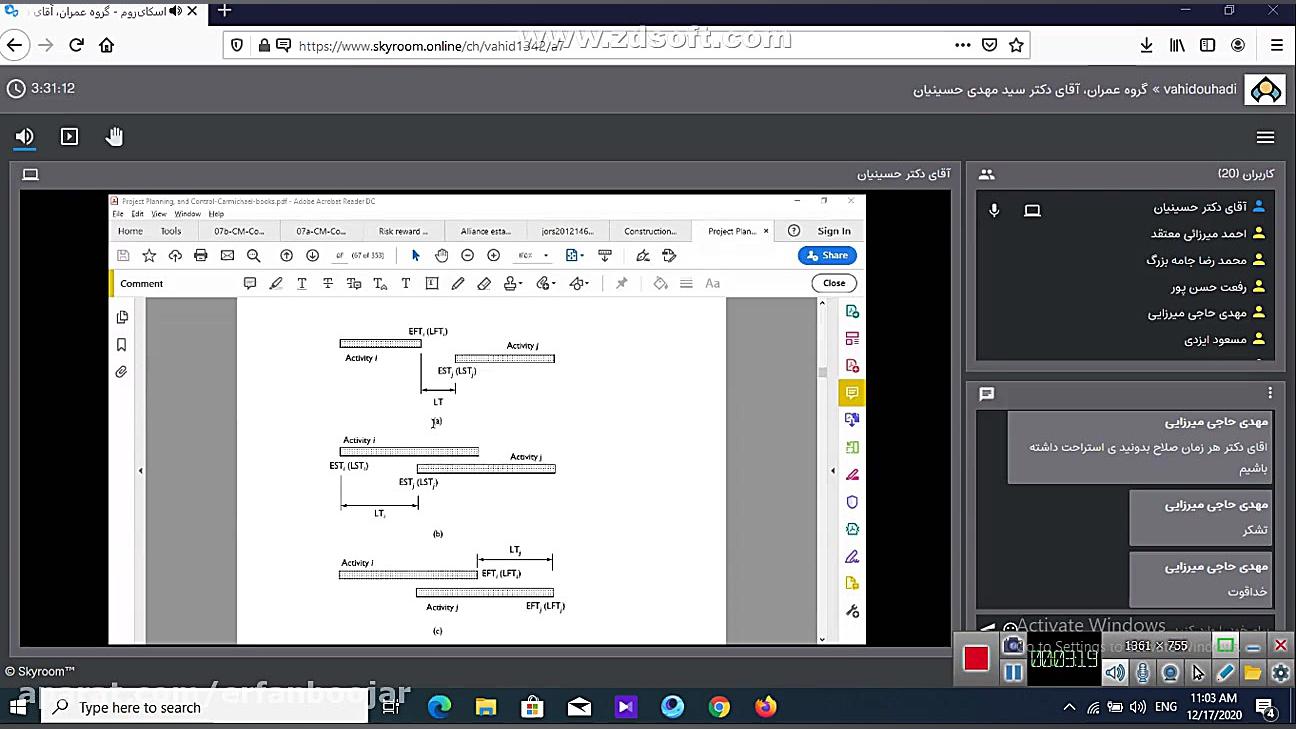The height and width of the screenshot is (729, 1296).
Task: Open a new Firefox tab
Action: coord(225,11)
